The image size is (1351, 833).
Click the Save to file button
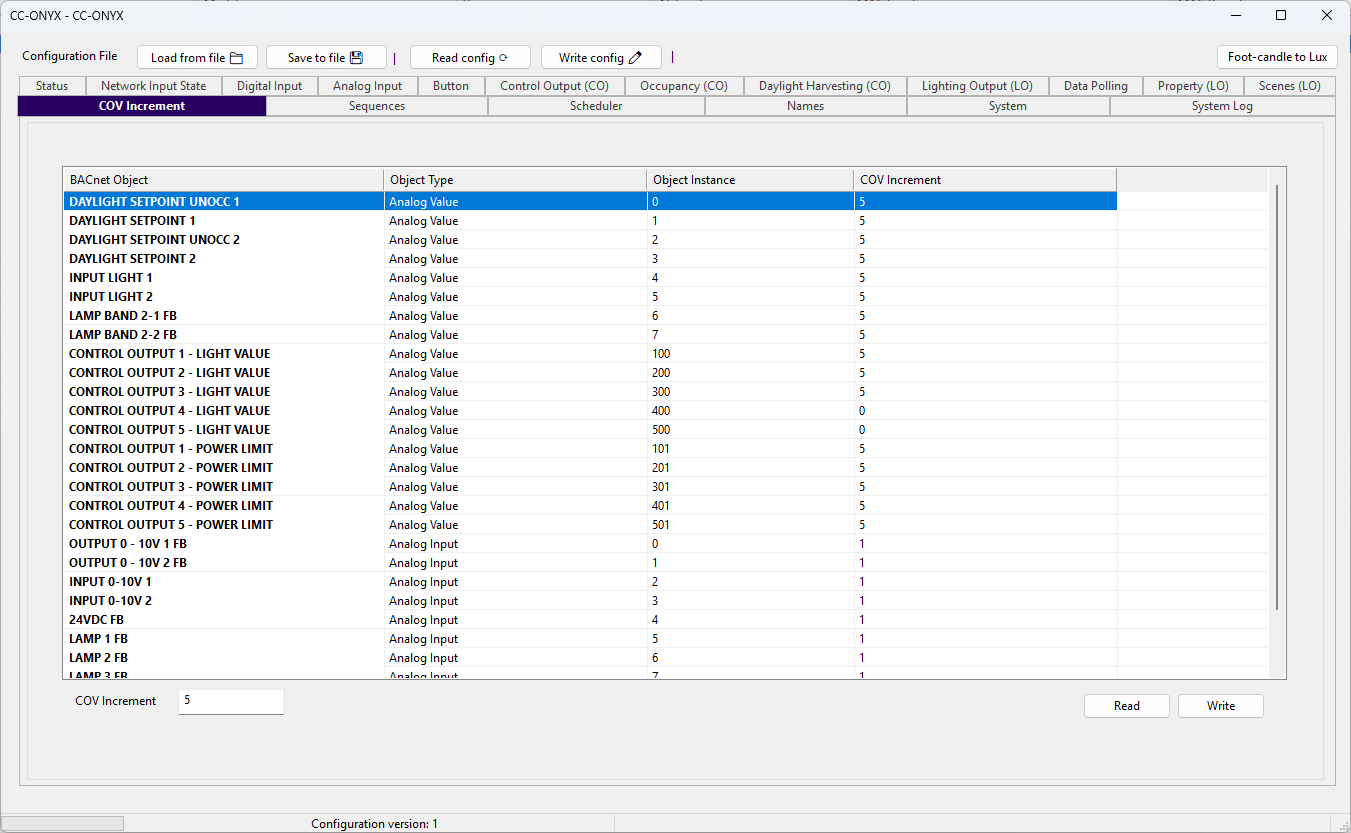pos(326,58)
